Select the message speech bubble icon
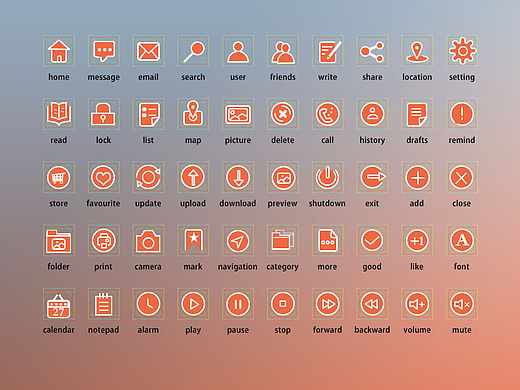 pyautogui.click(x=104, y=51)
